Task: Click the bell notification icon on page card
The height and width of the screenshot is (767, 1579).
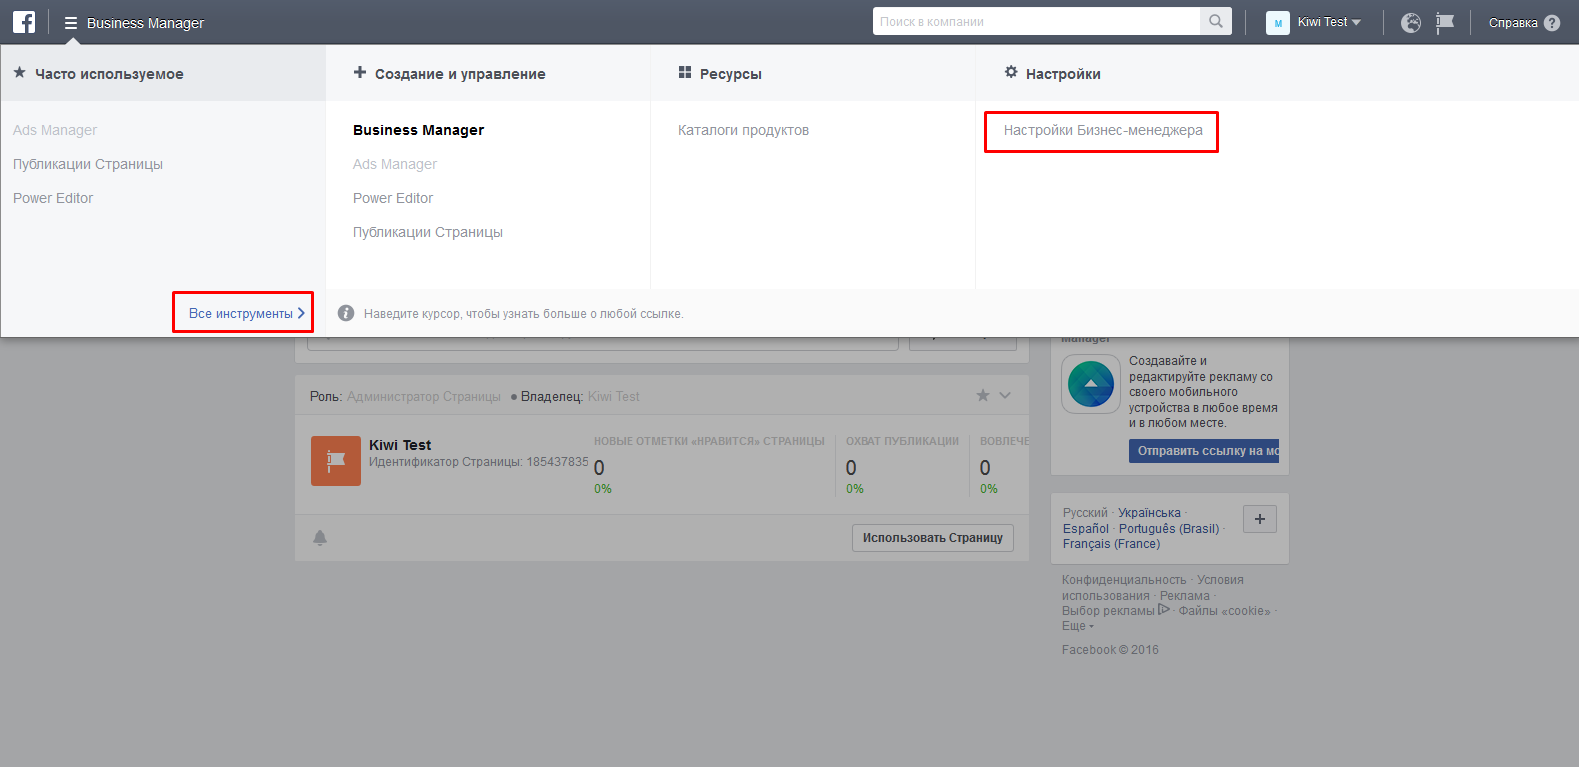Action: 320,537
